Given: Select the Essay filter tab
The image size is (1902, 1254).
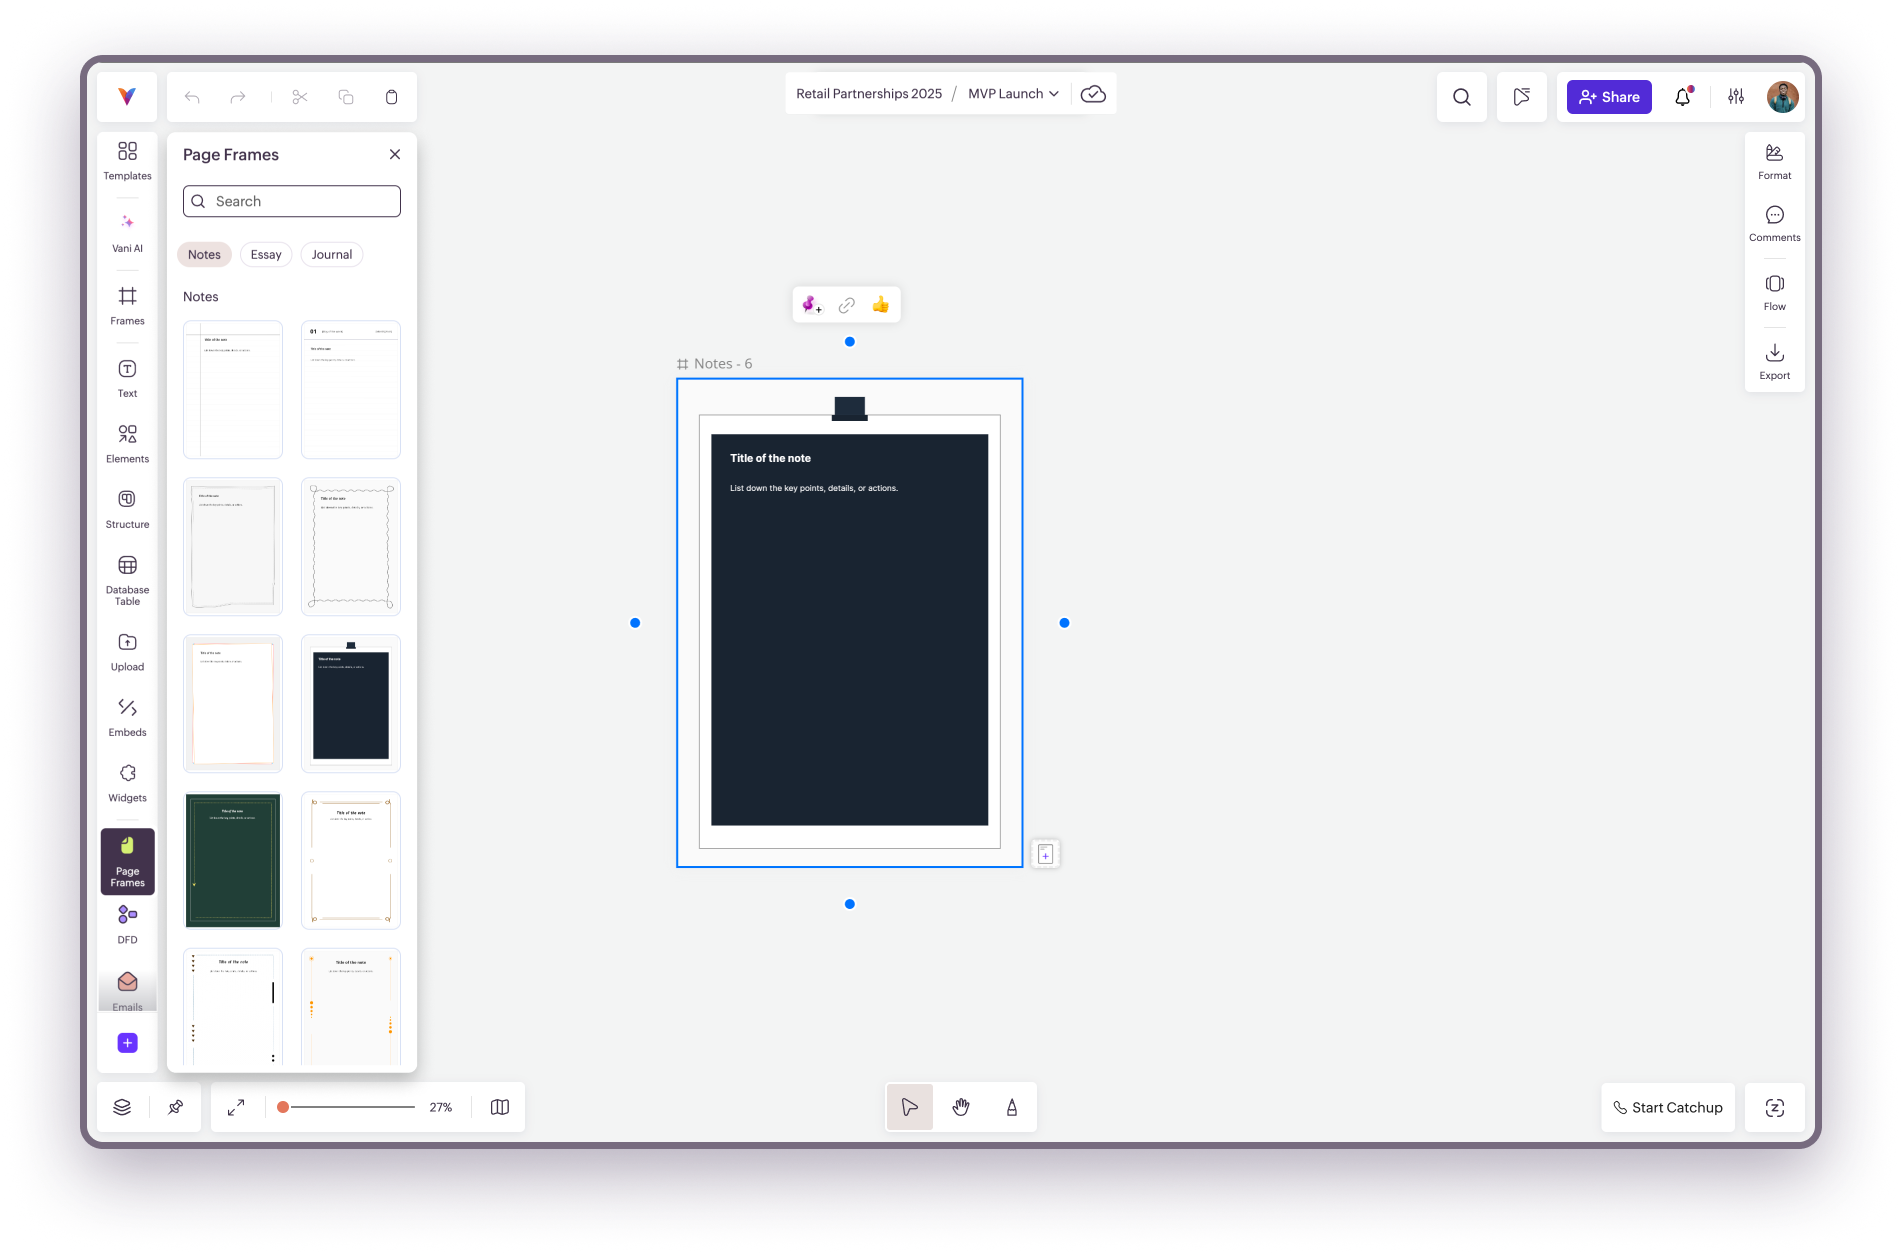Looking at the screenshot, I should (x=266, y=255).
